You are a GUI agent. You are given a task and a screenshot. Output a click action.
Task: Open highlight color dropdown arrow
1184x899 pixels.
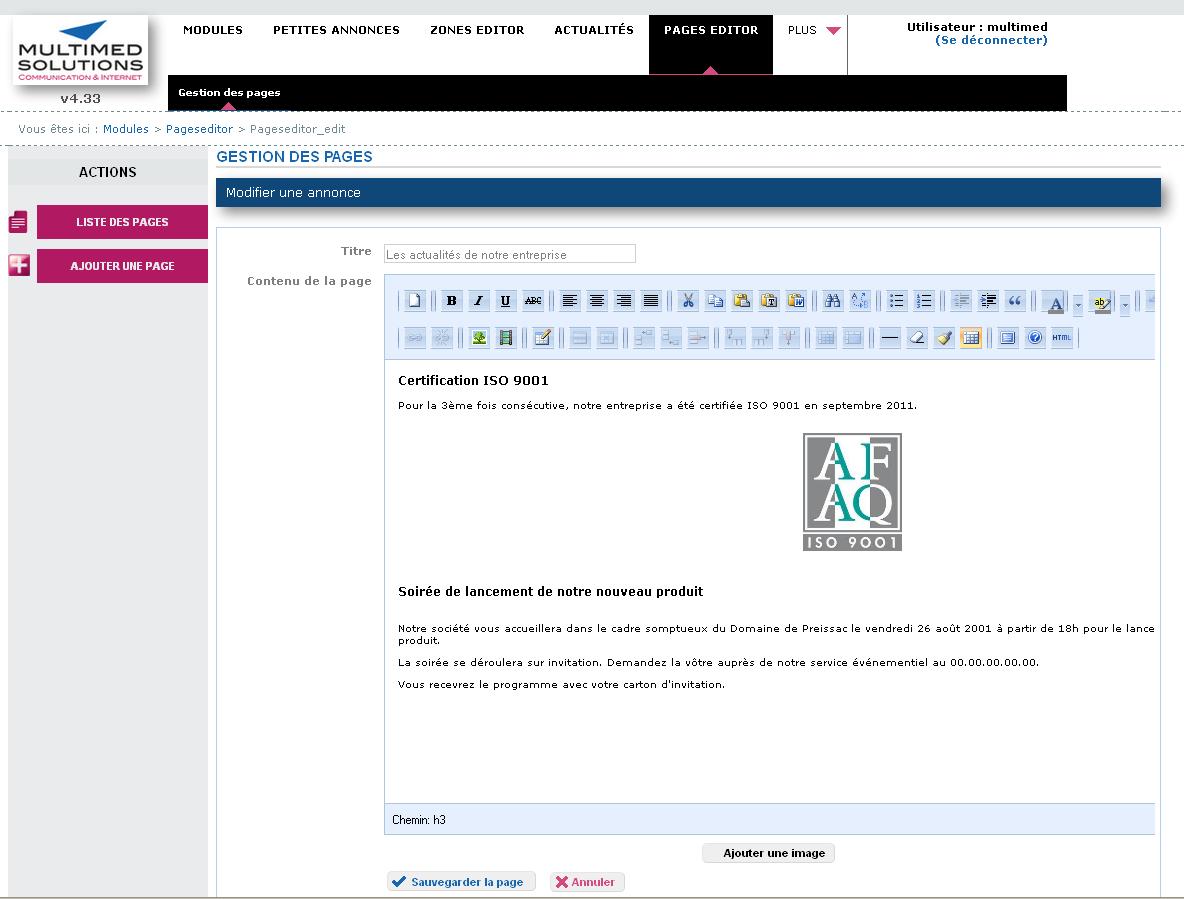[x=1125, y=304]
